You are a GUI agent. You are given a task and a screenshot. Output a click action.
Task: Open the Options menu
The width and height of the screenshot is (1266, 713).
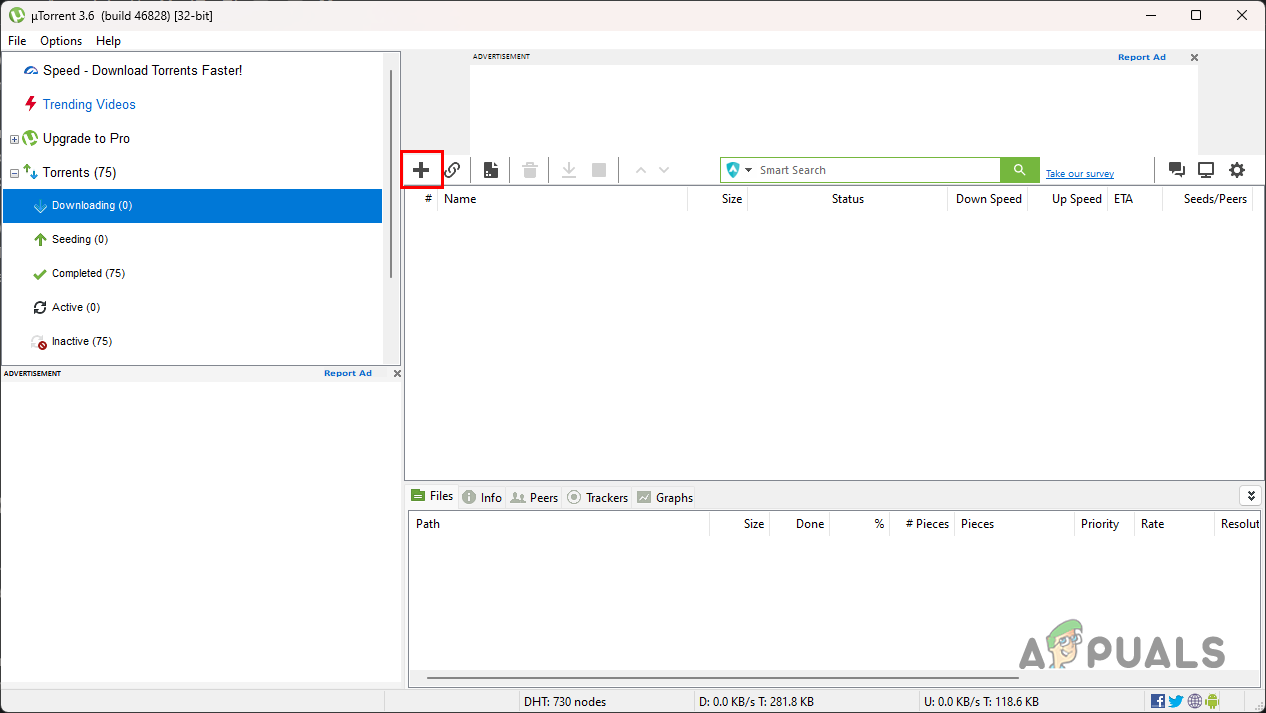[x=60, y=41]
